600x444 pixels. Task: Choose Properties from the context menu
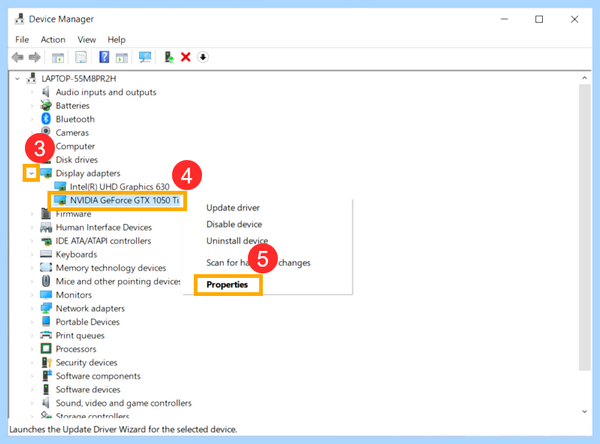pyautogui.click(x=227, y=284)
